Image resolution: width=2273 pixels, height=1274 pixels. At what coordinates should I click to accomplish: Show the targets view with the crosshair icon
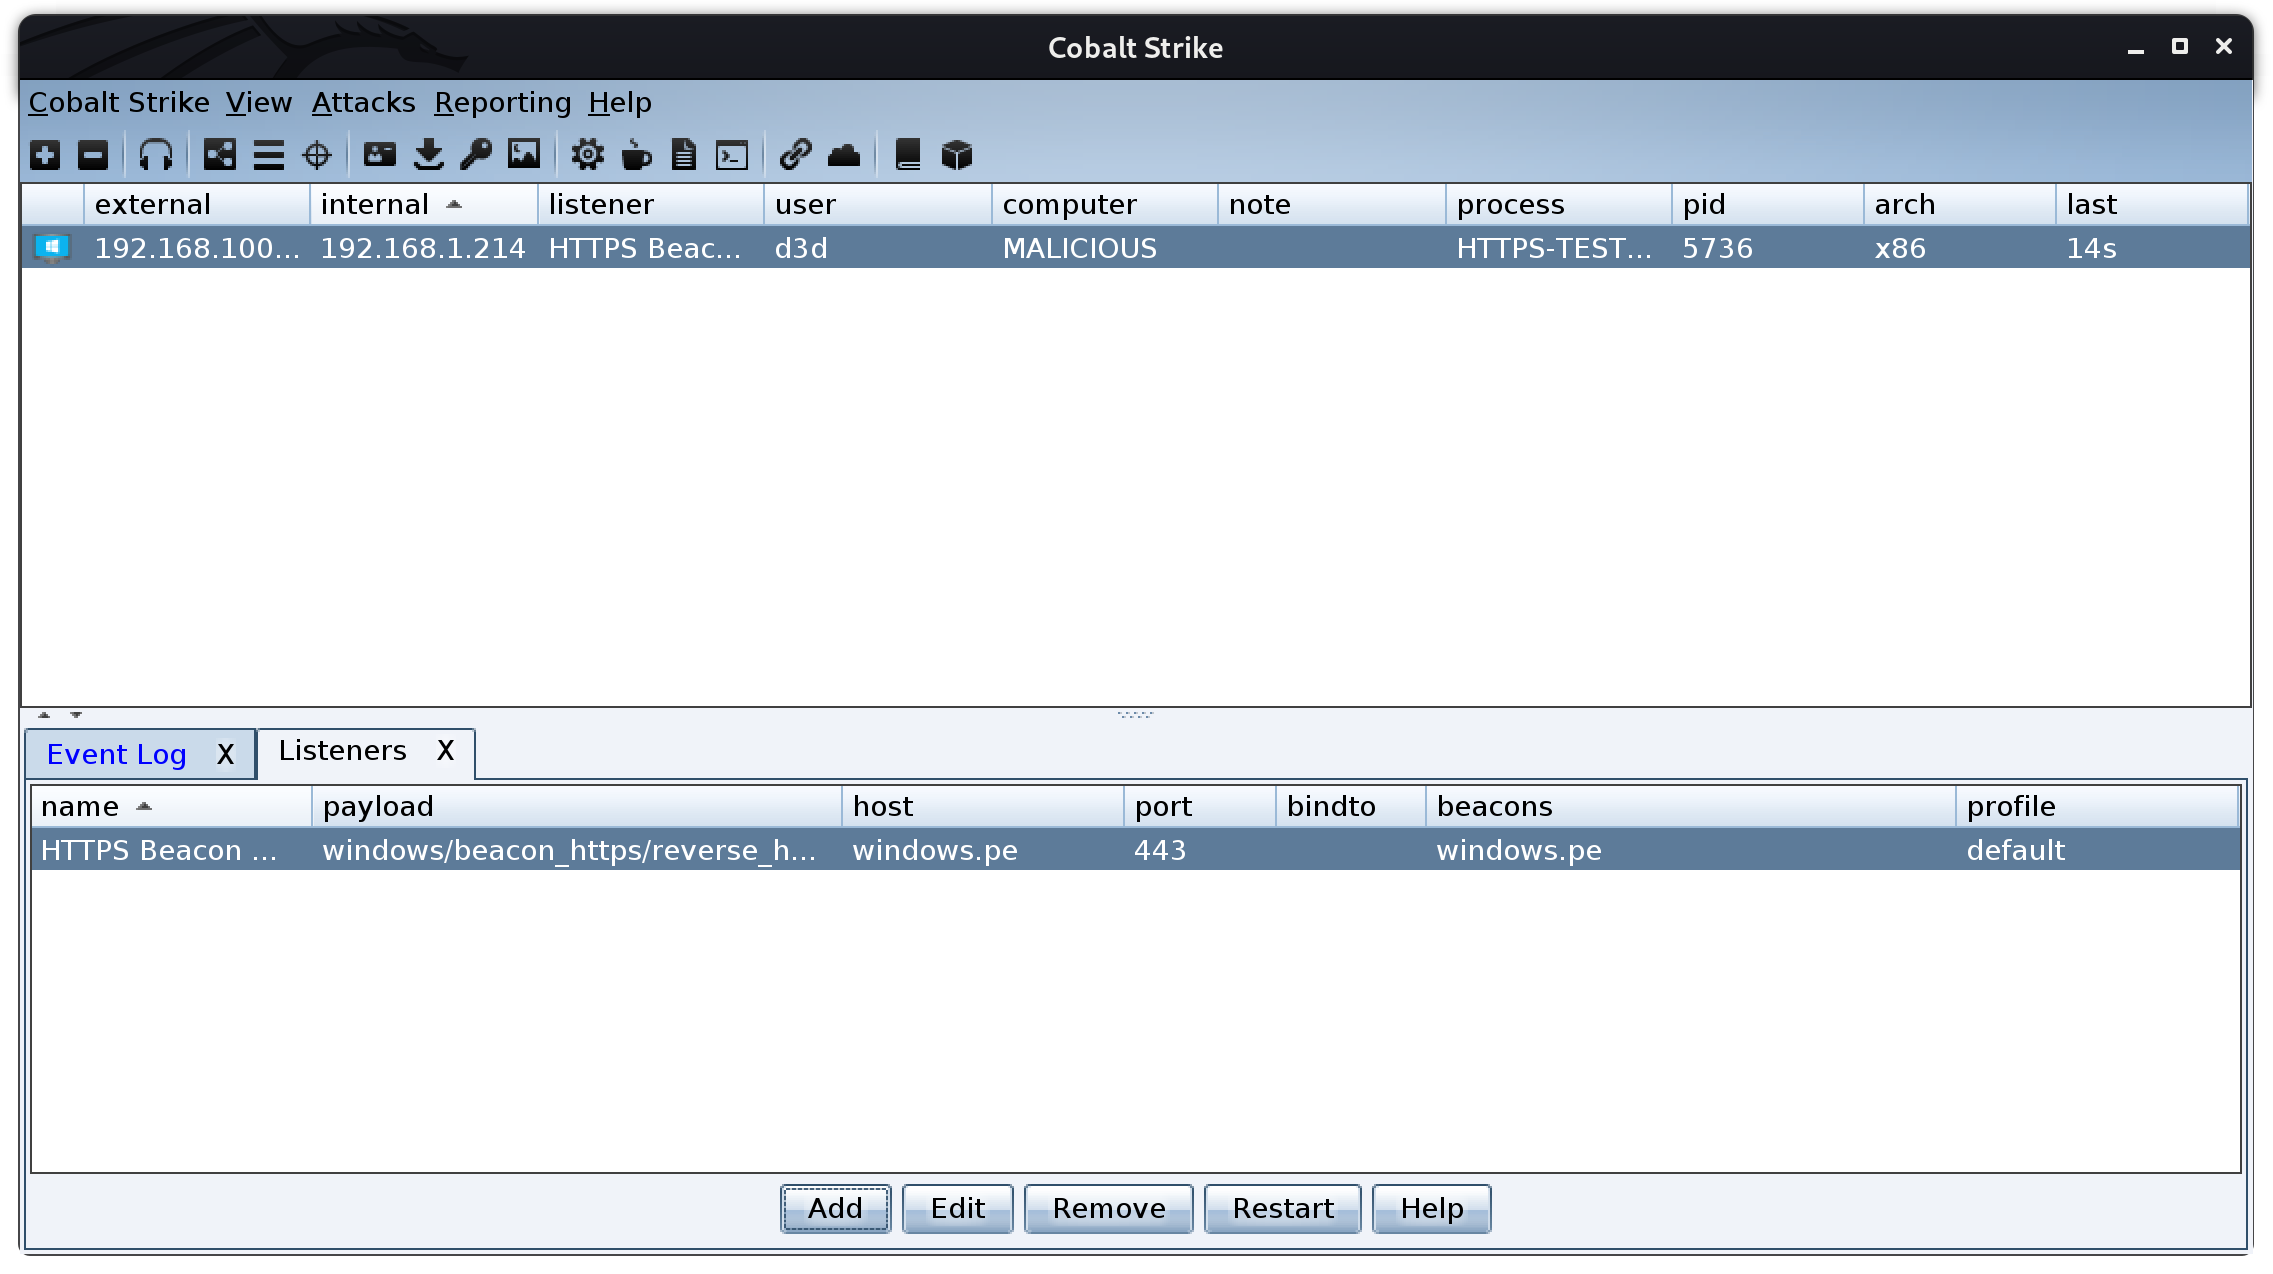pyautogui.click(x=317, y=155)
